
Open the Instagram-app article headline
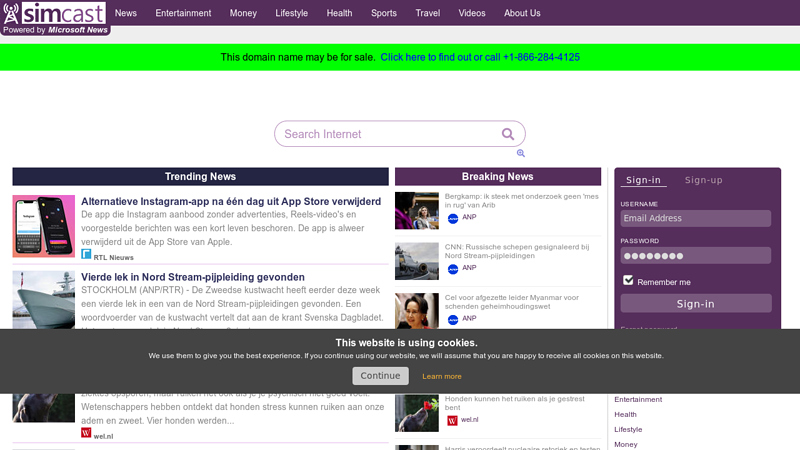(231, 202)
